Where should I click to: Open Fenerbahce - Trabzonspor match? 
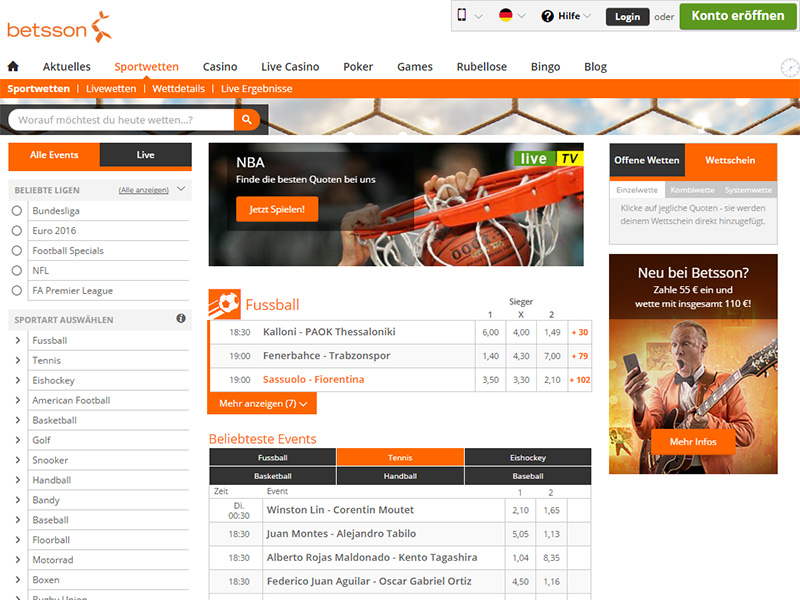point(327,356)
